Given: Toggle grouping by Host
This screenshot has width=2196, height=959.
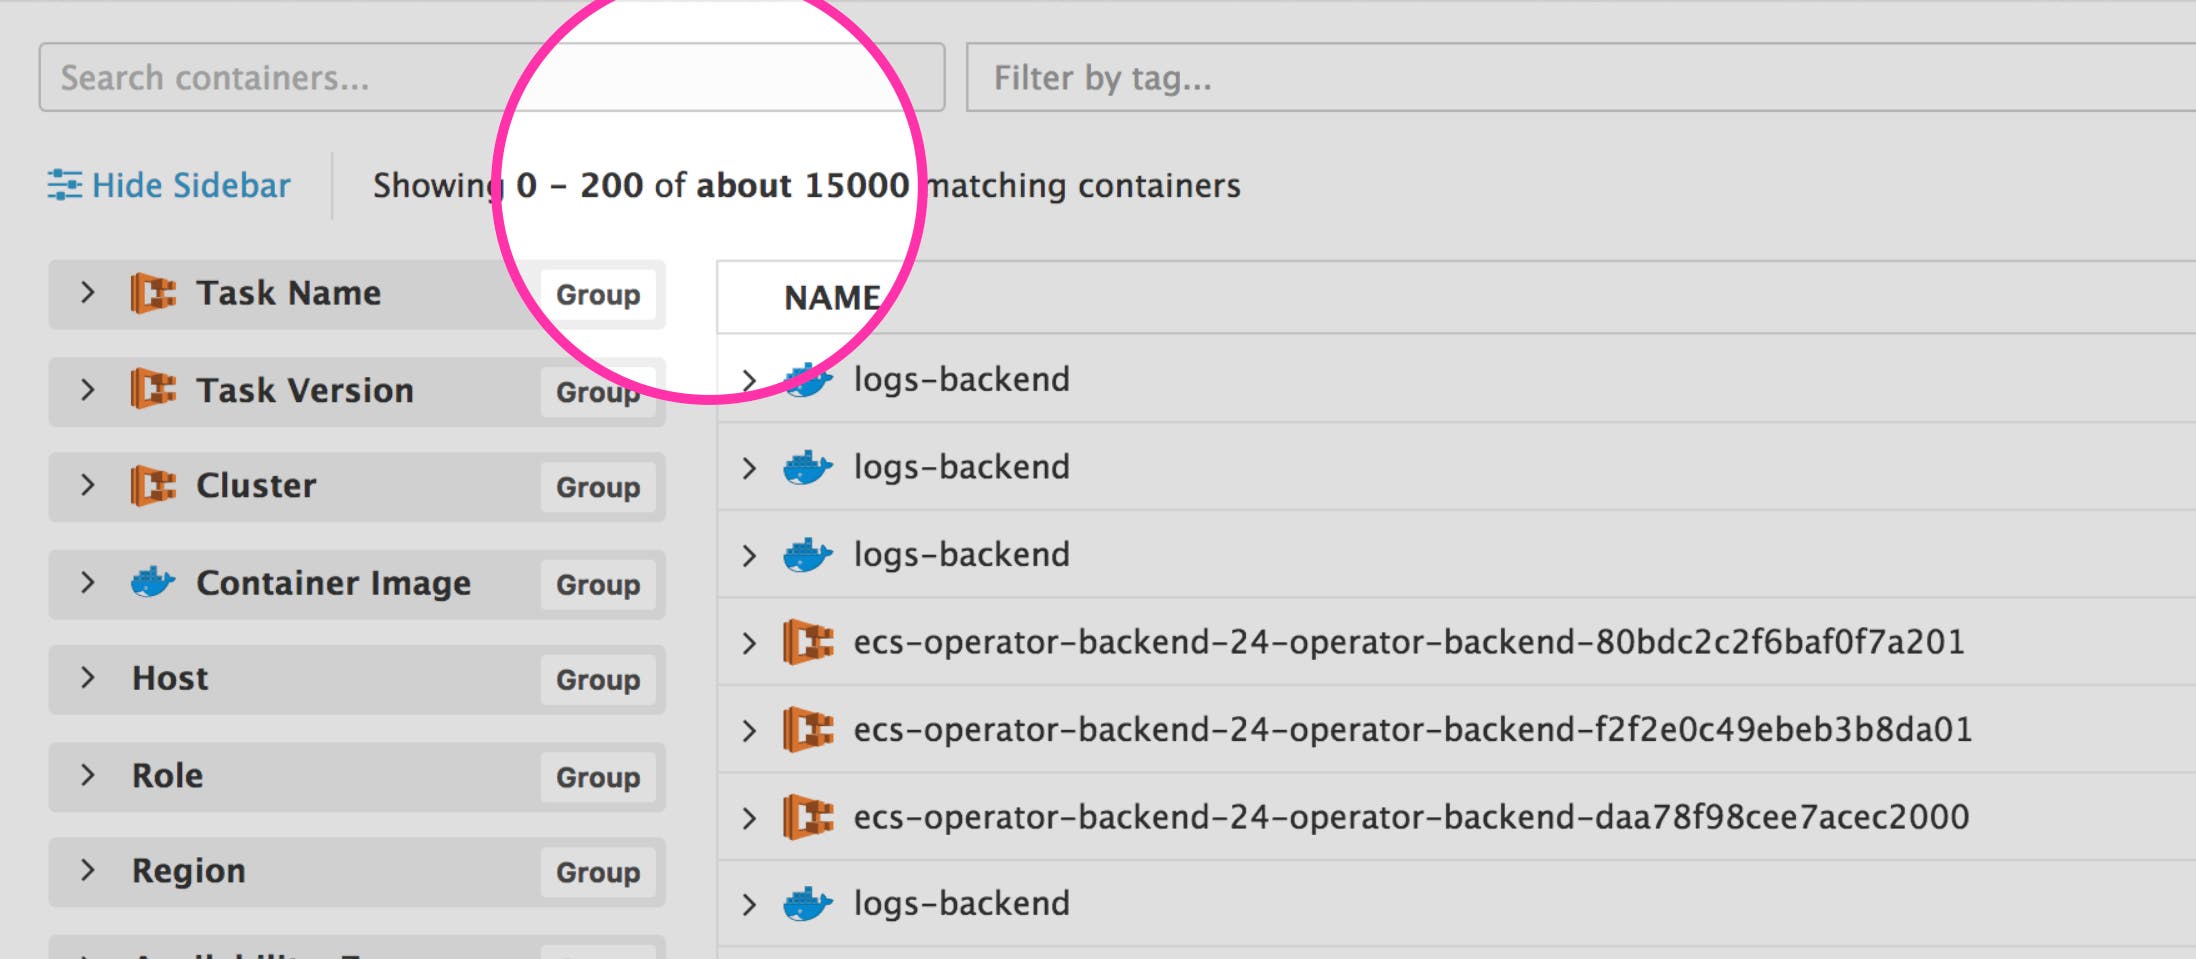Looking at the screenshot, I should (x=597, y=680).
